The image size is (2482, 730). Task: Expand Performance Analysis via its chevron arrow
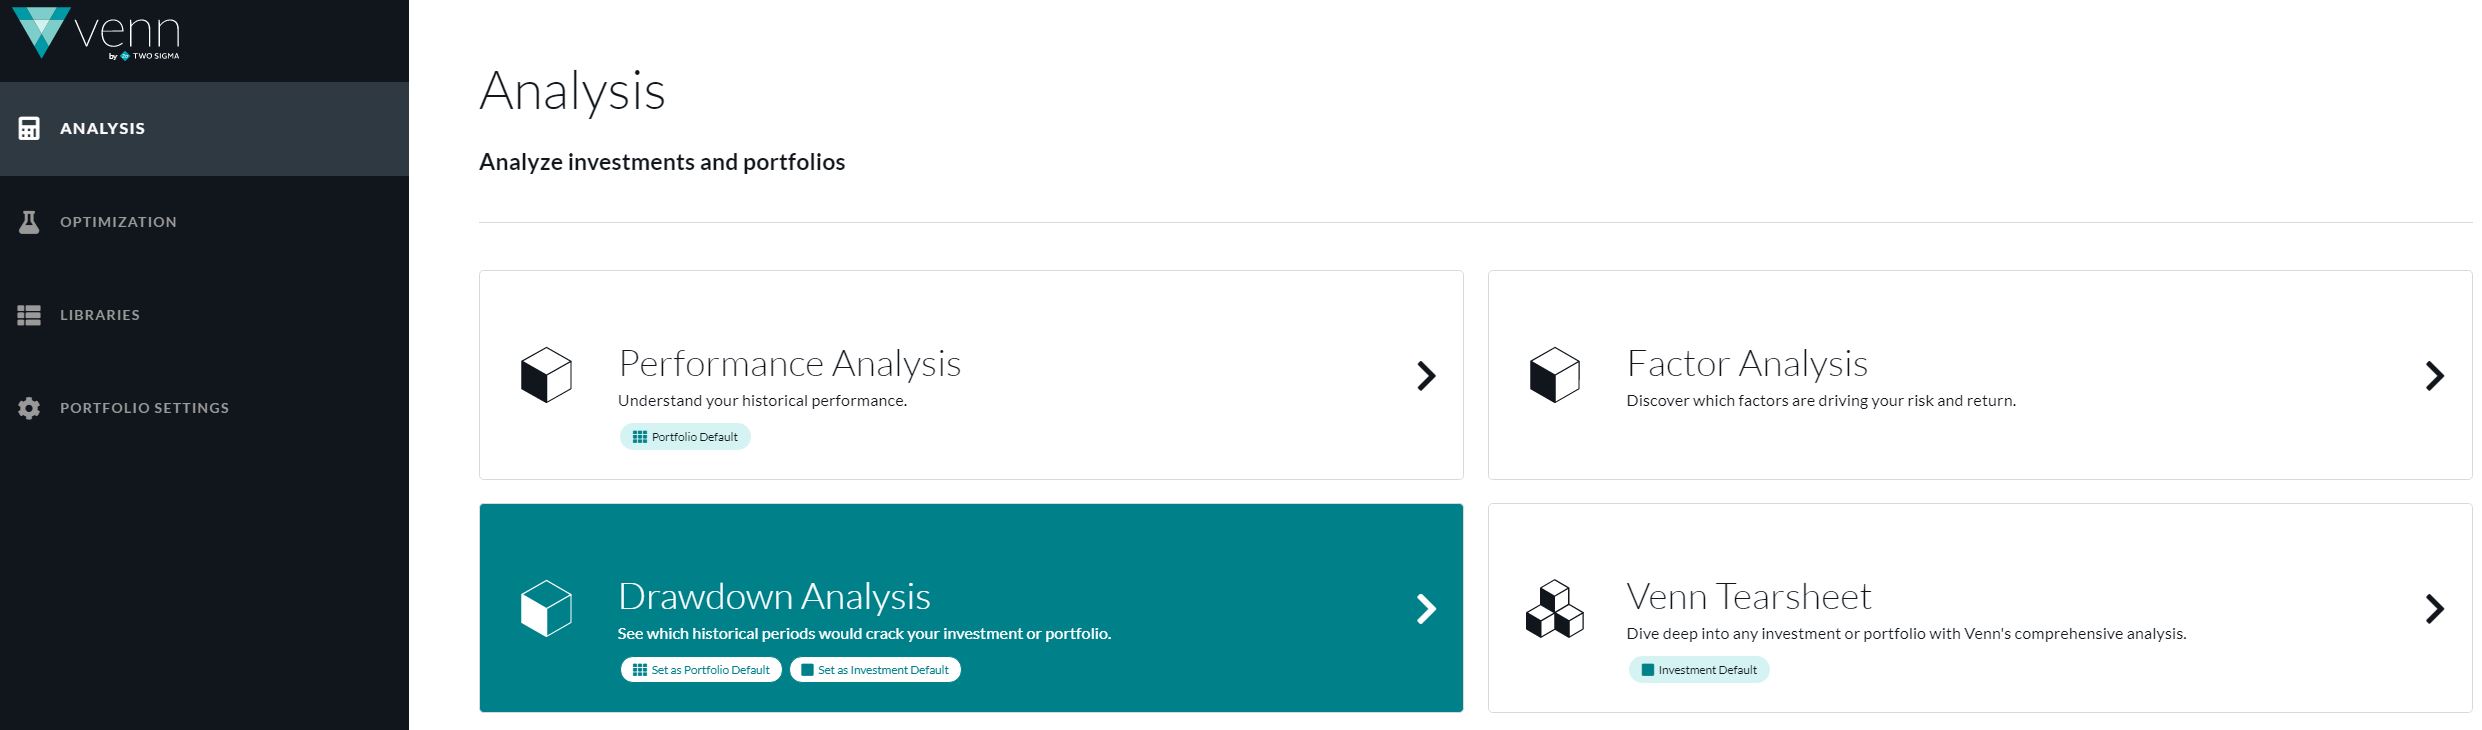pyautogui.click(x=1426, y=376)
